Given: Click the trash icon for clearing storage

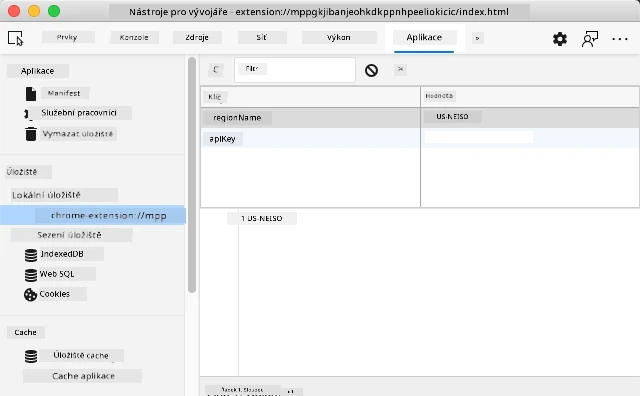Looking at the screenshot, I should [31, 134].
